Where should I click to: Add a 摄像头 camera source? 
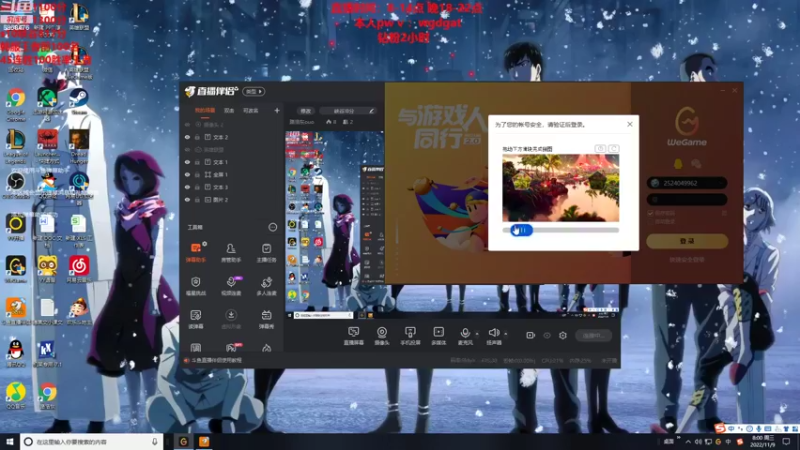382,336
